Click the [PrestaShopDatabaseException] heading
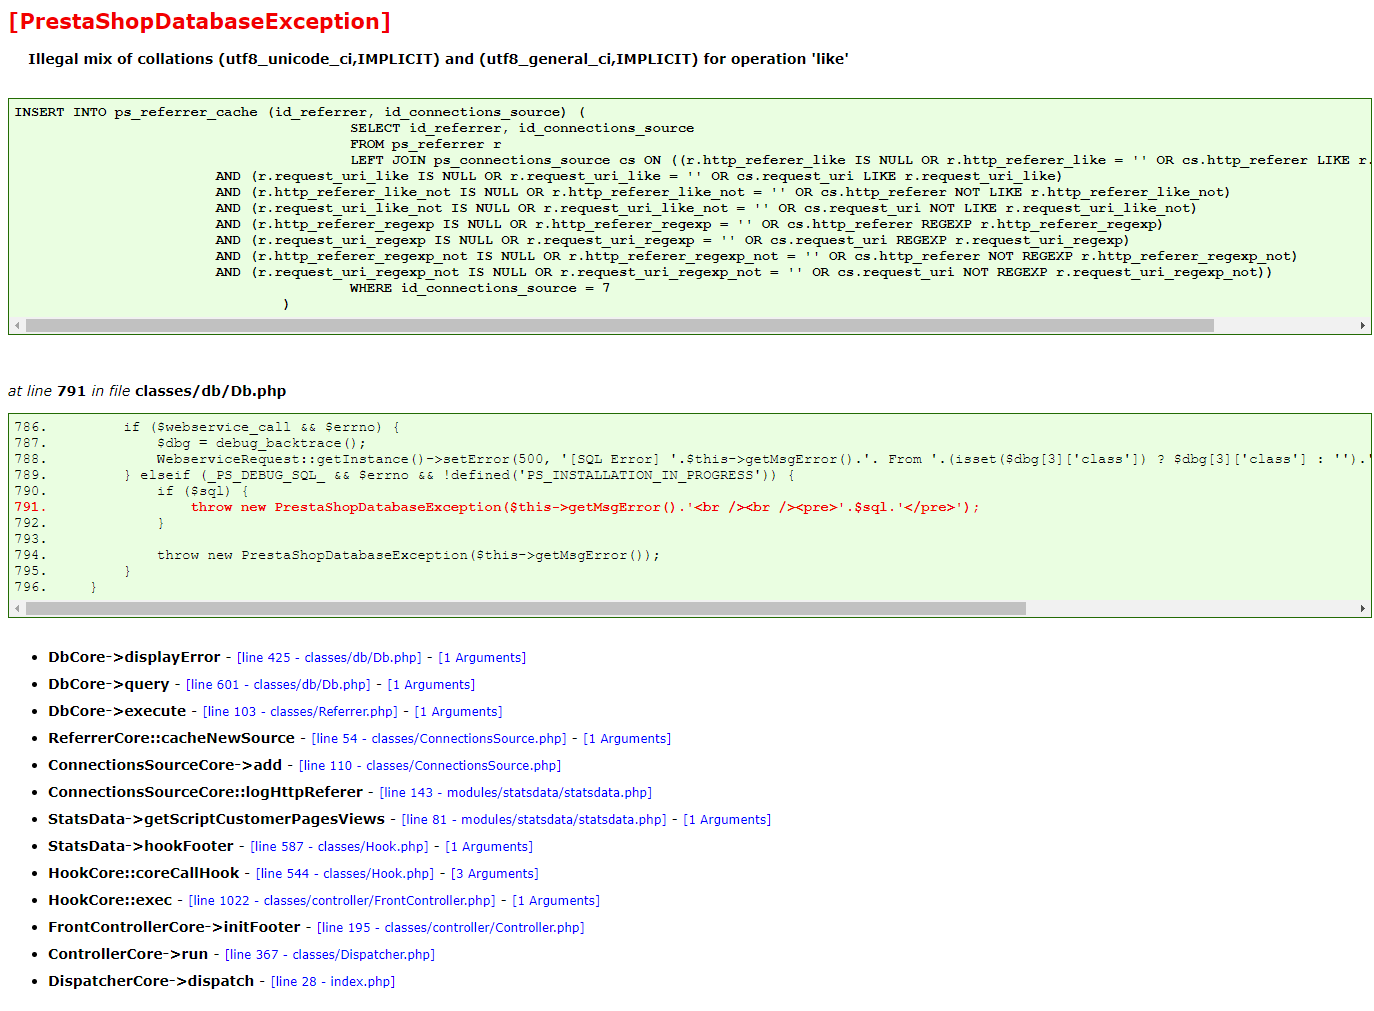Screen dimensions: 1374x1011 (x=200, y=21)
